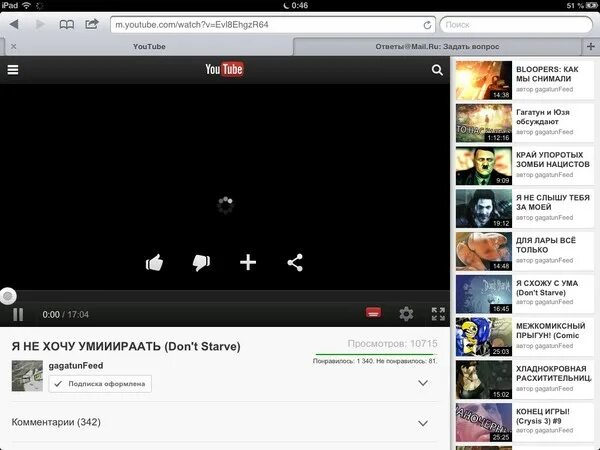Open the BLOOPERS: КАК МЫ СНИМАЛИ title
This screenshot has width=600, height=450.
(x=547, y=74)
